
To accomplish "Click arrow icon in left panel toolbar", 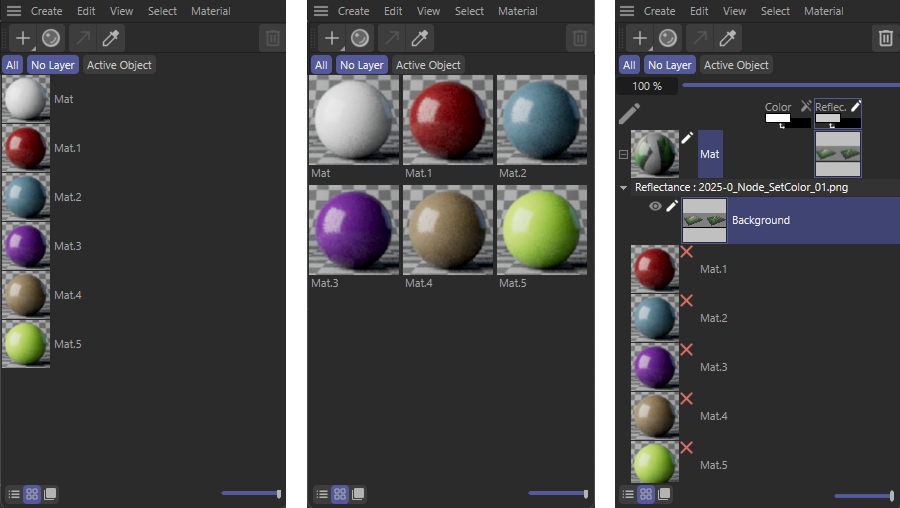I will click(83, 38).
